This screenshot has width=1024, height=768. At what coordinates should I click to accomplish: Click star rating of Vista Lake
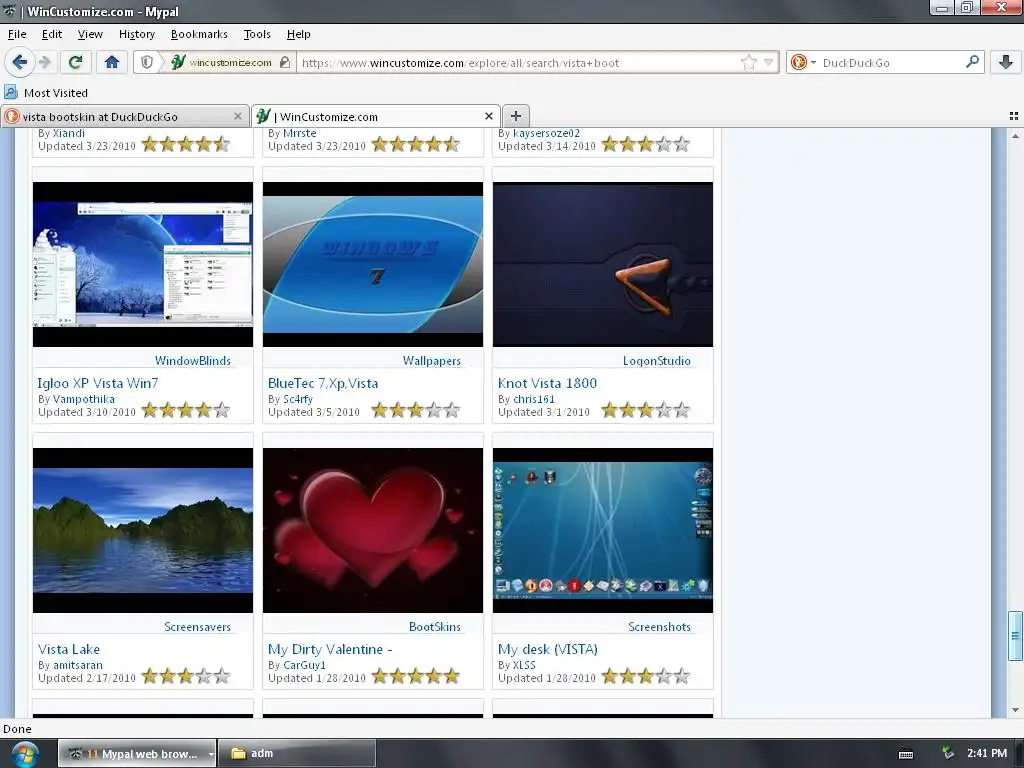[185, 676]
